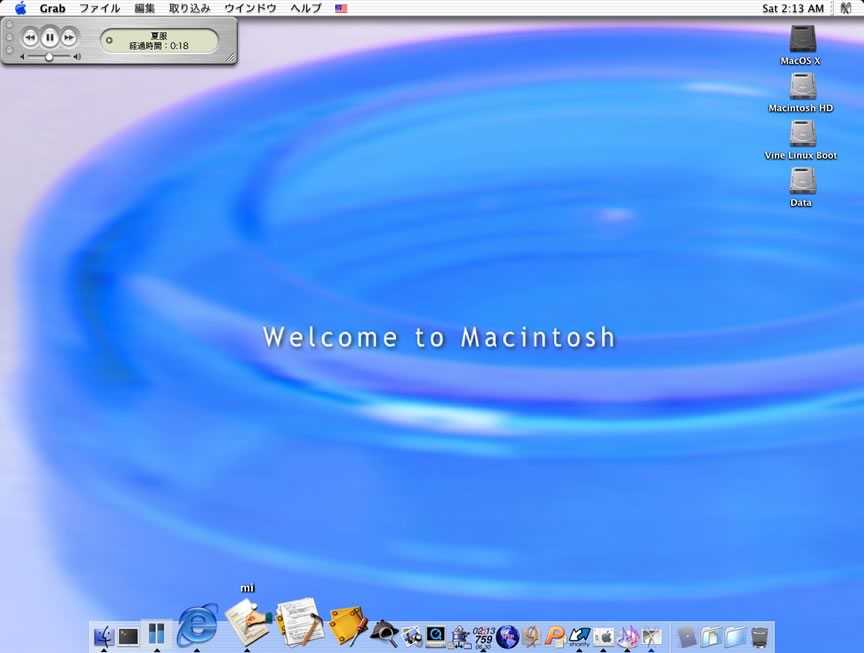Select the Vine Linux Boot disk icon
864x653 pixels.
tap(802, 134)
